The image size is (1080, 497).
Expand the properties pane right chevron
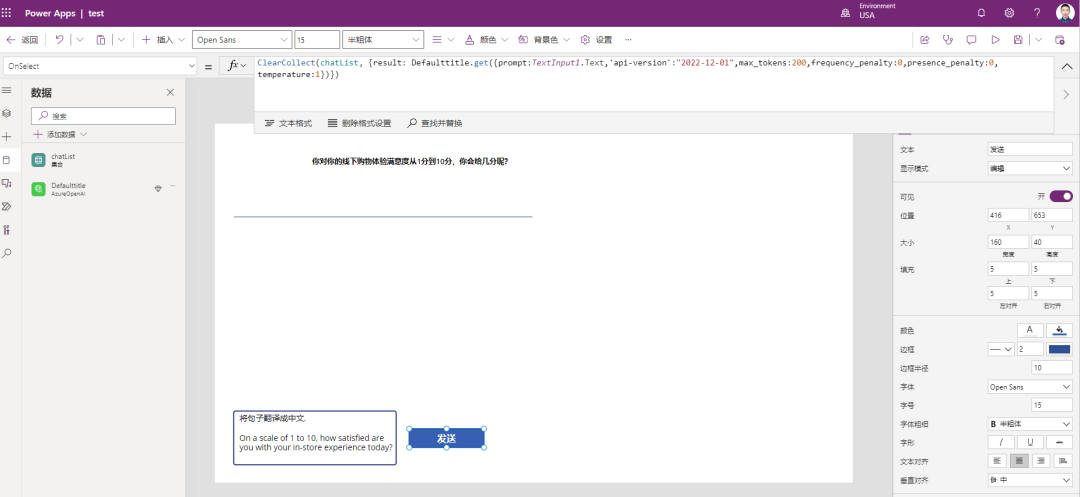coord(1067,94)
